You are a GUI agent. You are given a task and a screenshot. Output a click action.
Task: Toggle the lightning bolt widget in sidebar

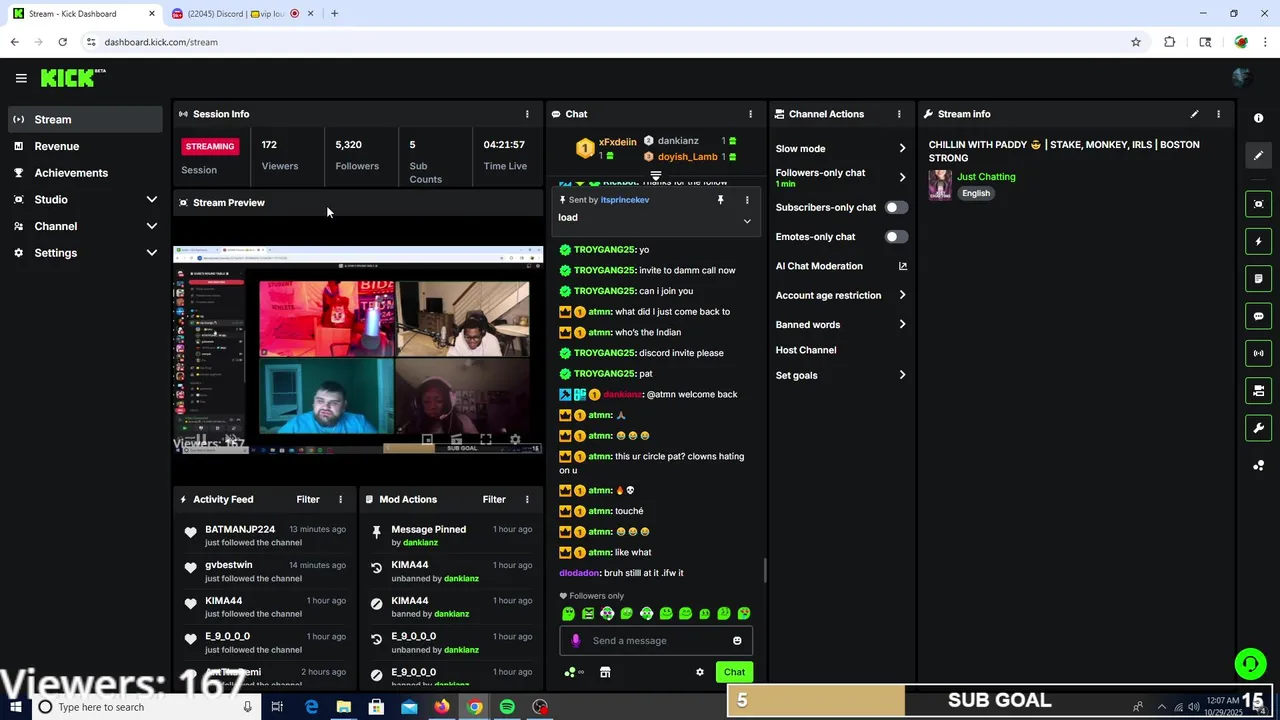(x=1258, y=241)
